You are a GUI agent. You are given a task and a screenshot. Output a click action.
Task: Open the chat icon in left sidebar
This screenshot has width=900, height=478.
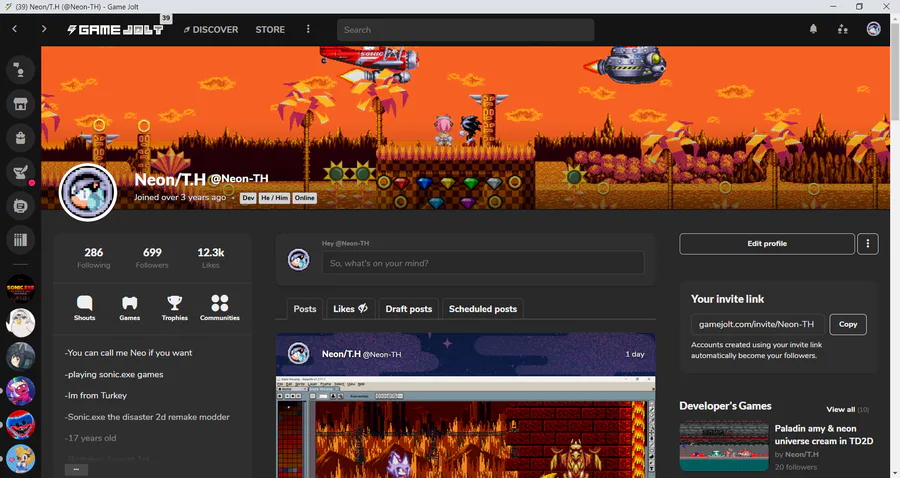click(x=20, y=70)
